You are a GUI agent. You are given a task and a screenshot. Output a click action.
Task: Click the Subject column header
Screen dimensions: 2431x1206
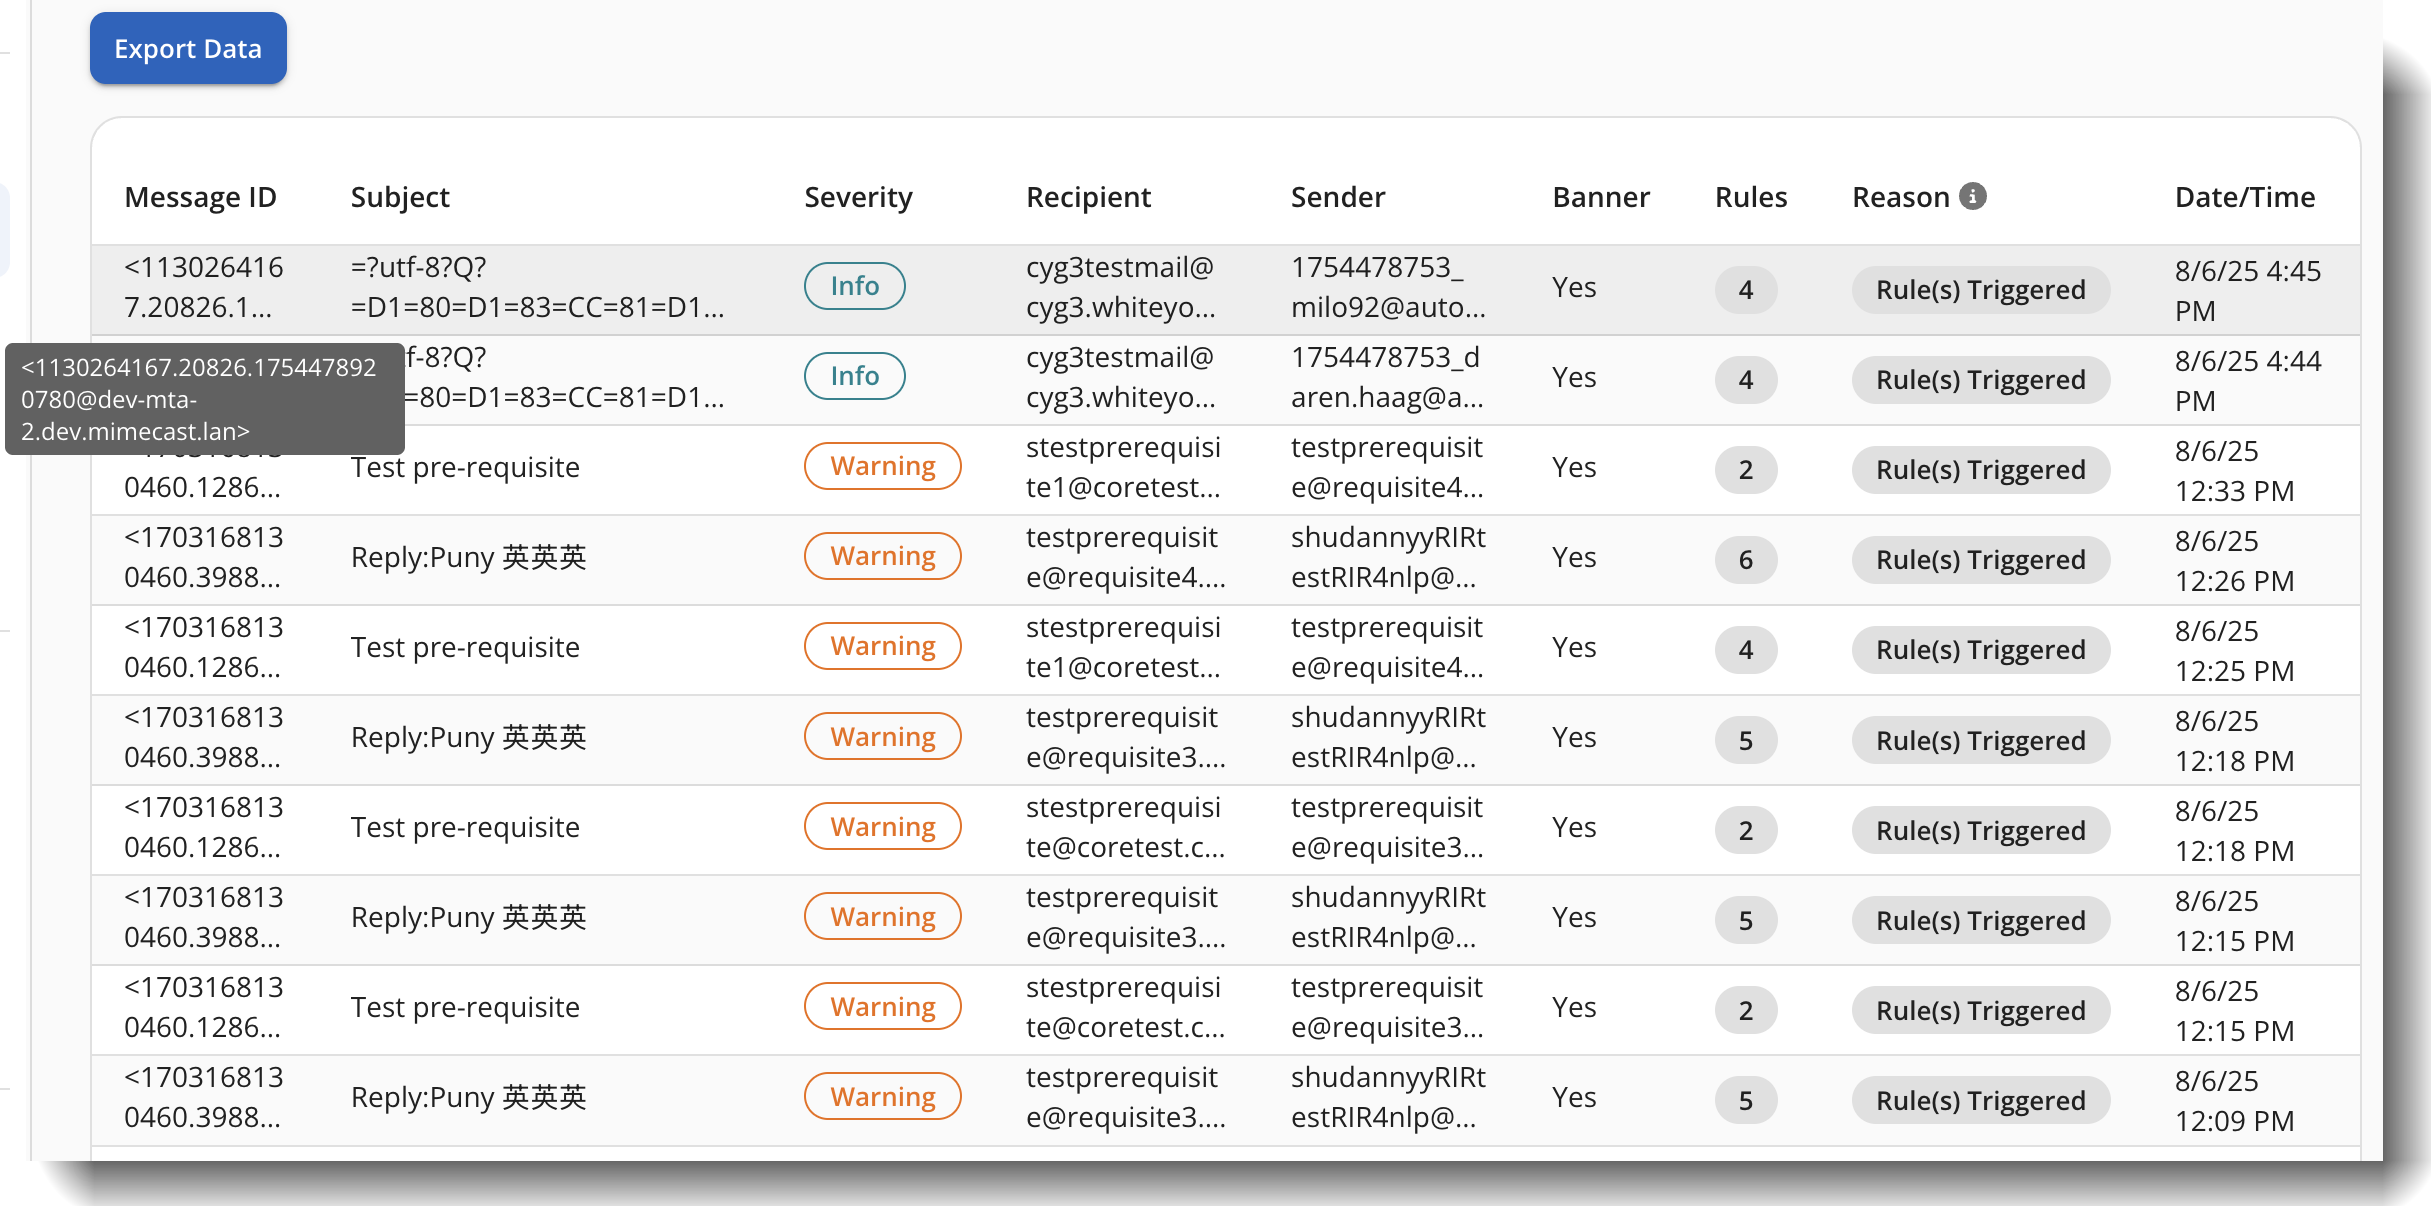point(400,197)
